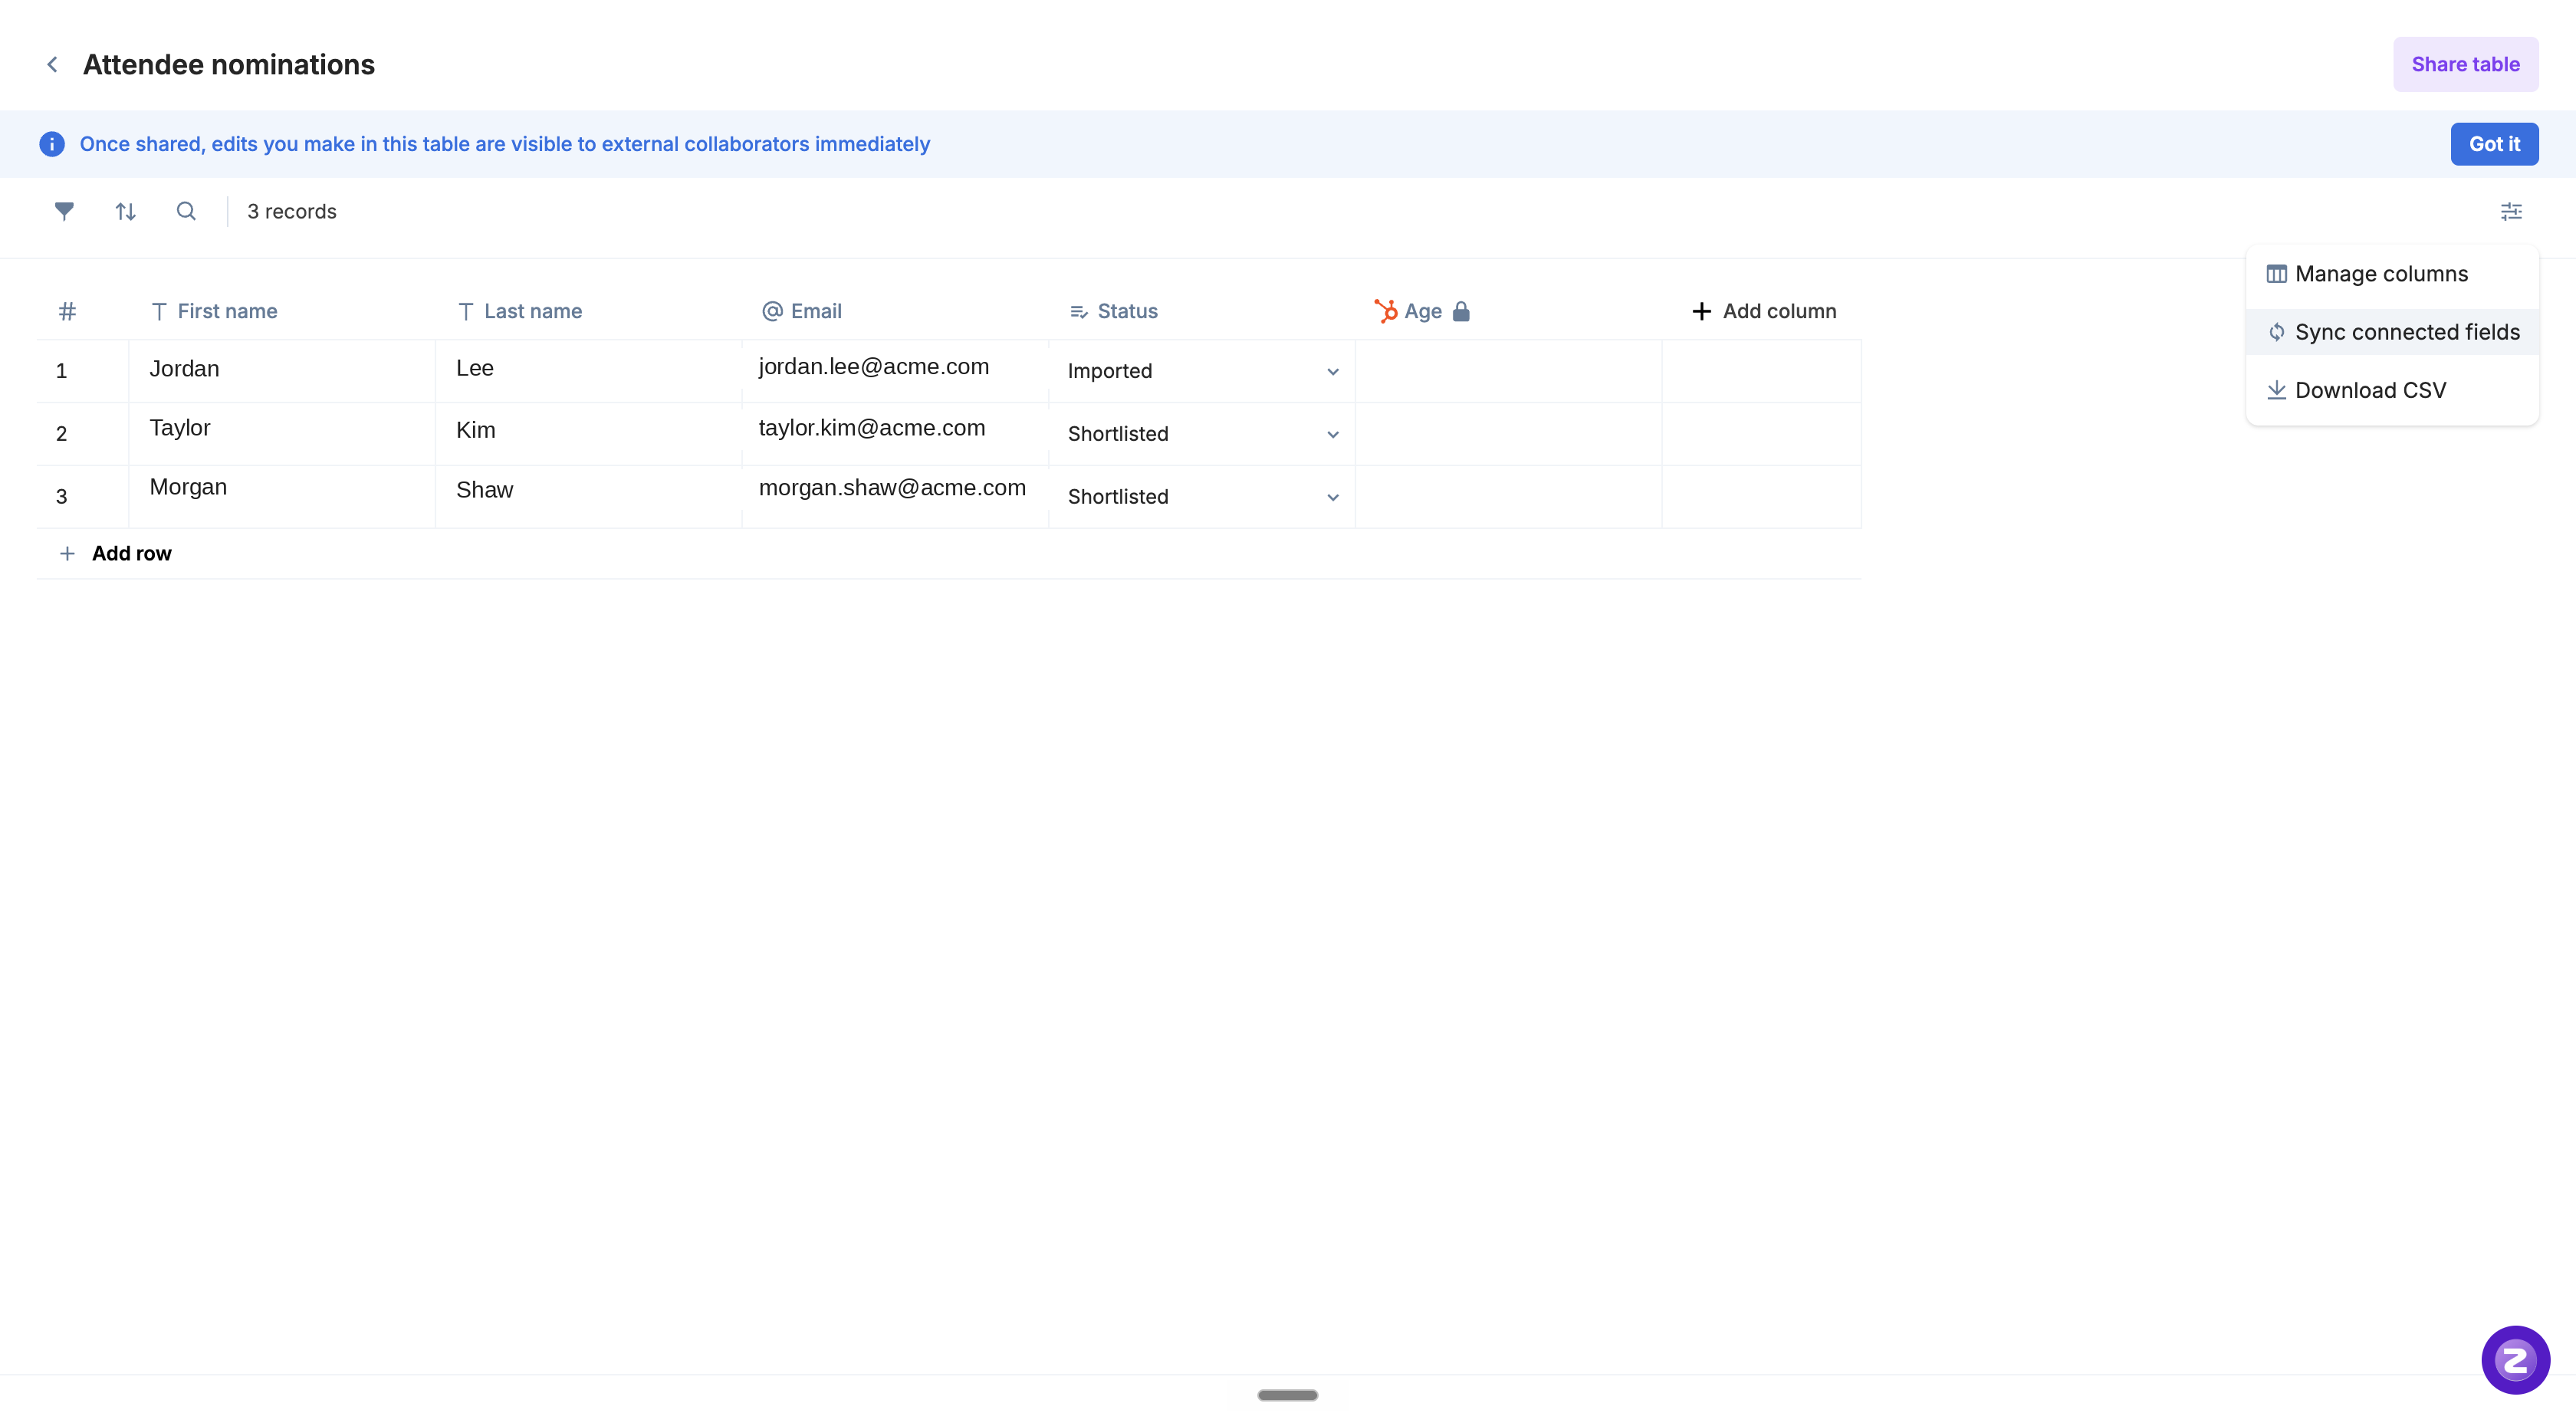2576x1423 pixels.
Task: Click the plus icon next to Add column
Action: tap(1701, 311)
